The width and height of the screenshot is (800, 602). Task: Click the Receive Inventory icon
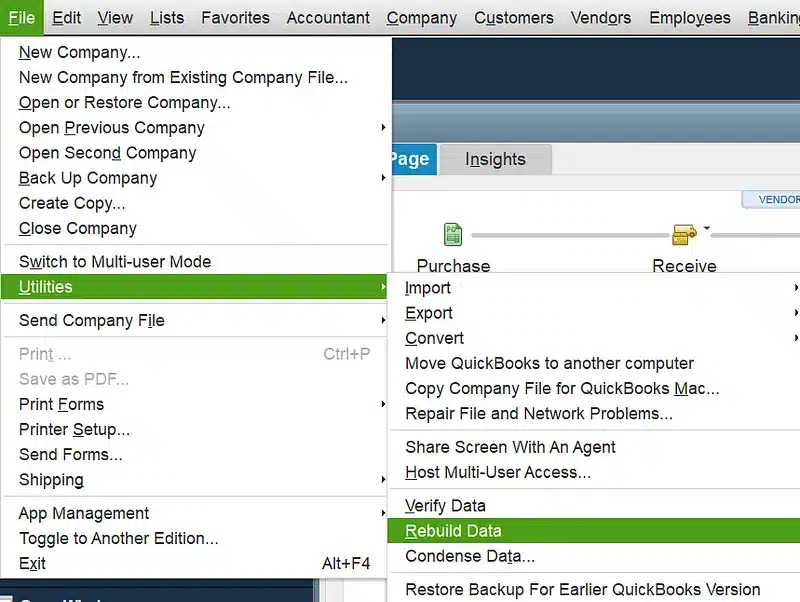684,235
